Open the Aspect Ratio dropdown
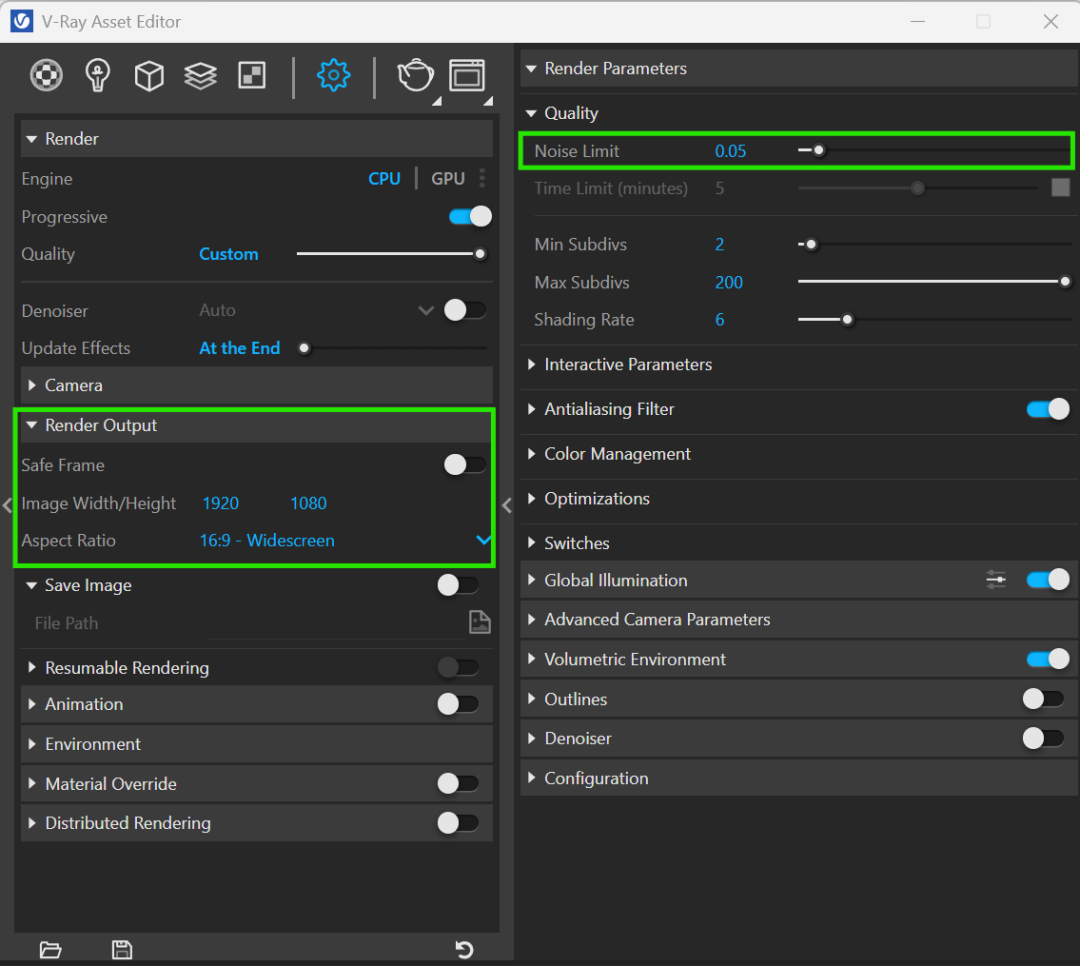The width and height of the screenshot is (1080, 966). pyautogui.click(x=483, y=540)
